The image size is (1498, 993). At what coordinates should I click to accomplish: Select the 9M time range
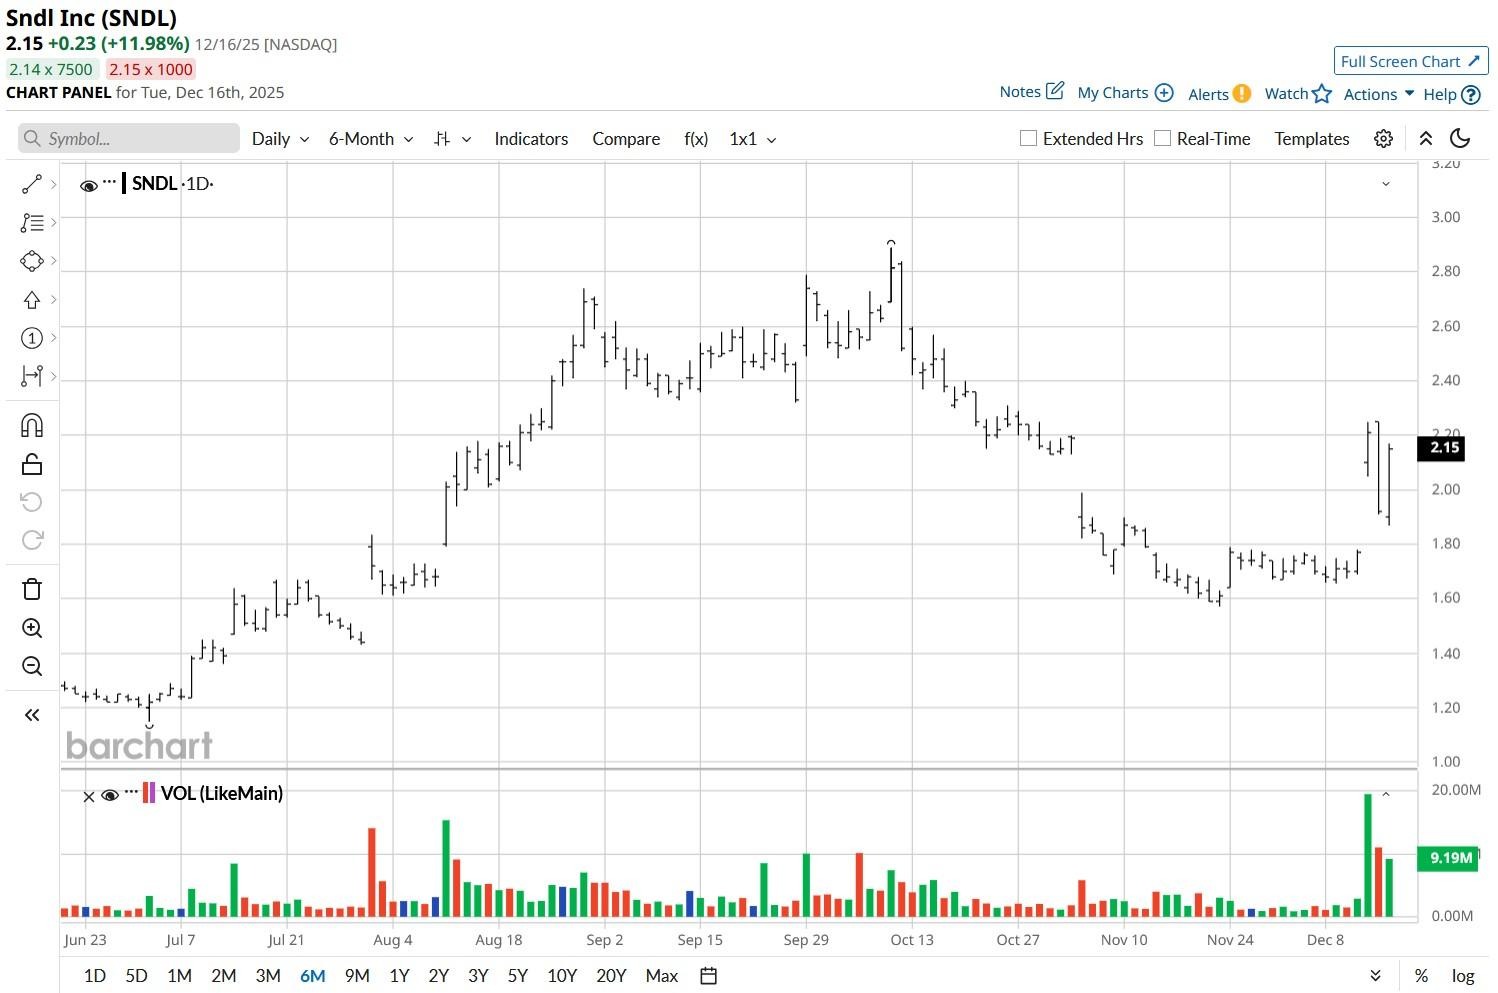[x=357, y=976]
